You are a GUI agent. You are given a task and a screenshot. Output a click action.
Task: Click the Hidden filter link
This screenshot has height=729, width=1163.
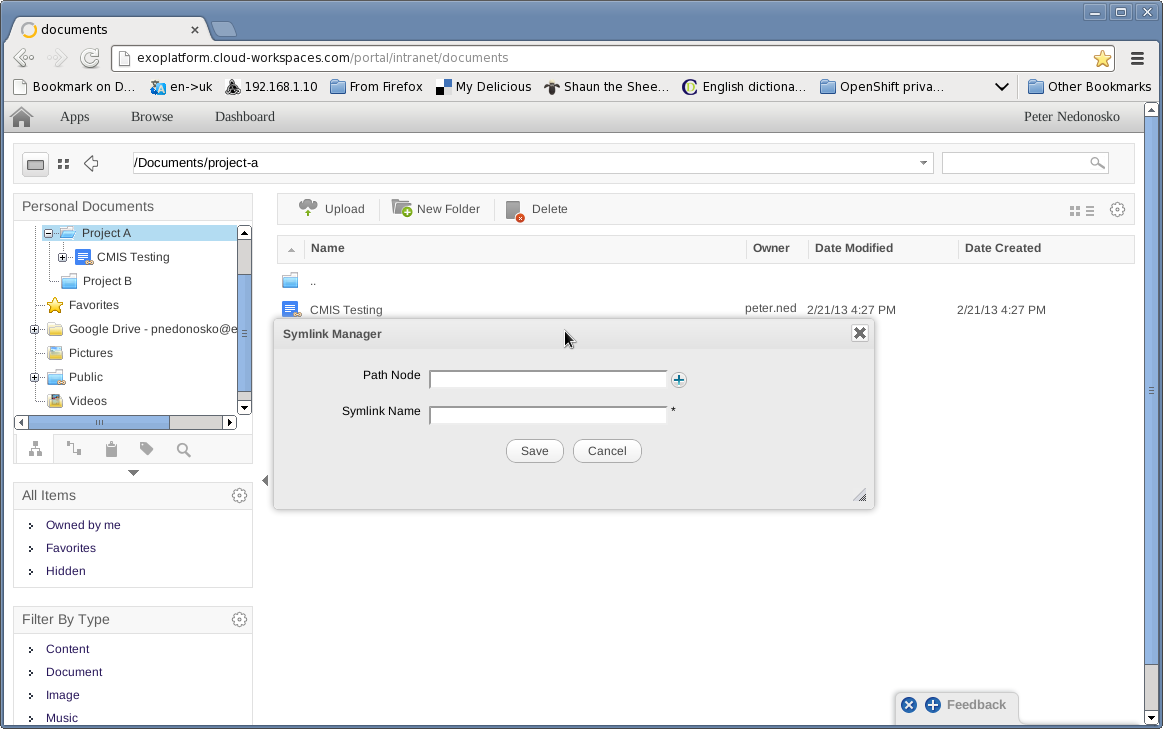tap(65, 571)
